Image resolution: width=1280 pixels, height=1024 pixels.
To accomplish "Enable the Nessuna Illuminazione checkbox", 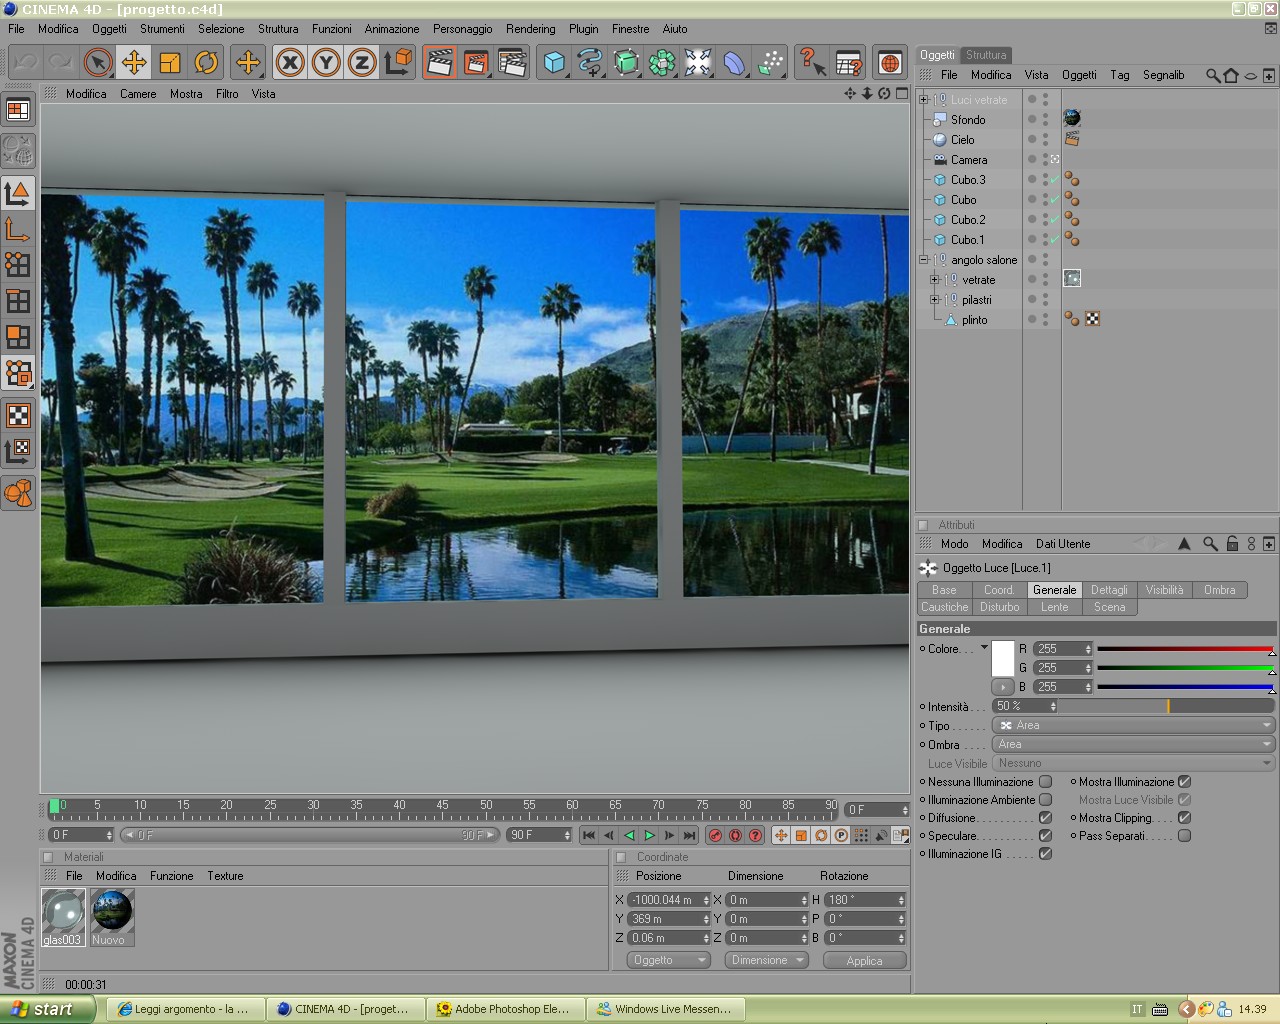I will [1045, 782].
